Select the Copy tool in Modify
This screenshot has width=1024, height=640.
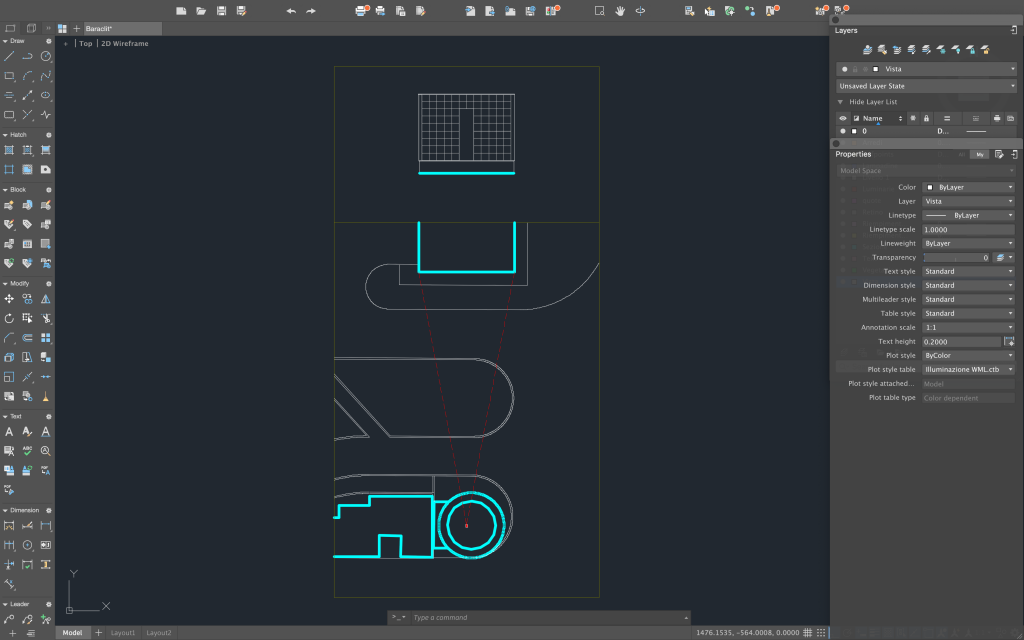click(27, 299)
